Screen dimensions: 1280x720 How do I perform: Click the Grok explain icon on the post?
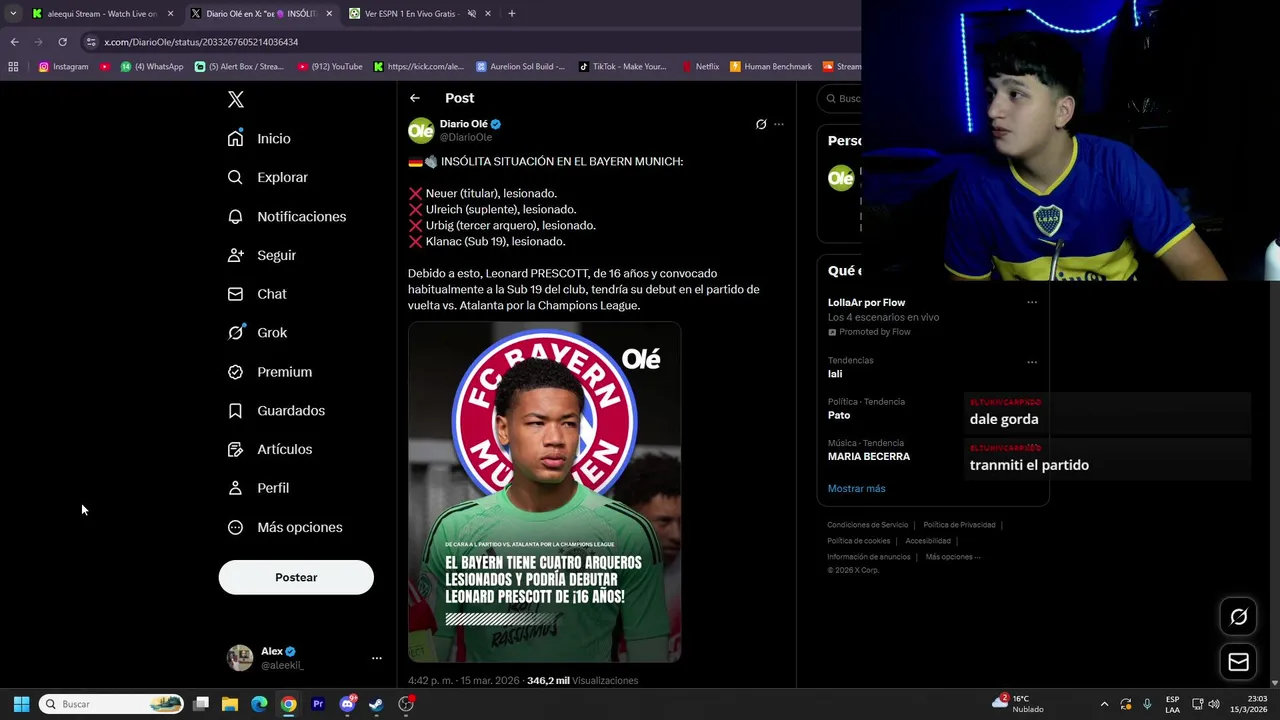761,124
